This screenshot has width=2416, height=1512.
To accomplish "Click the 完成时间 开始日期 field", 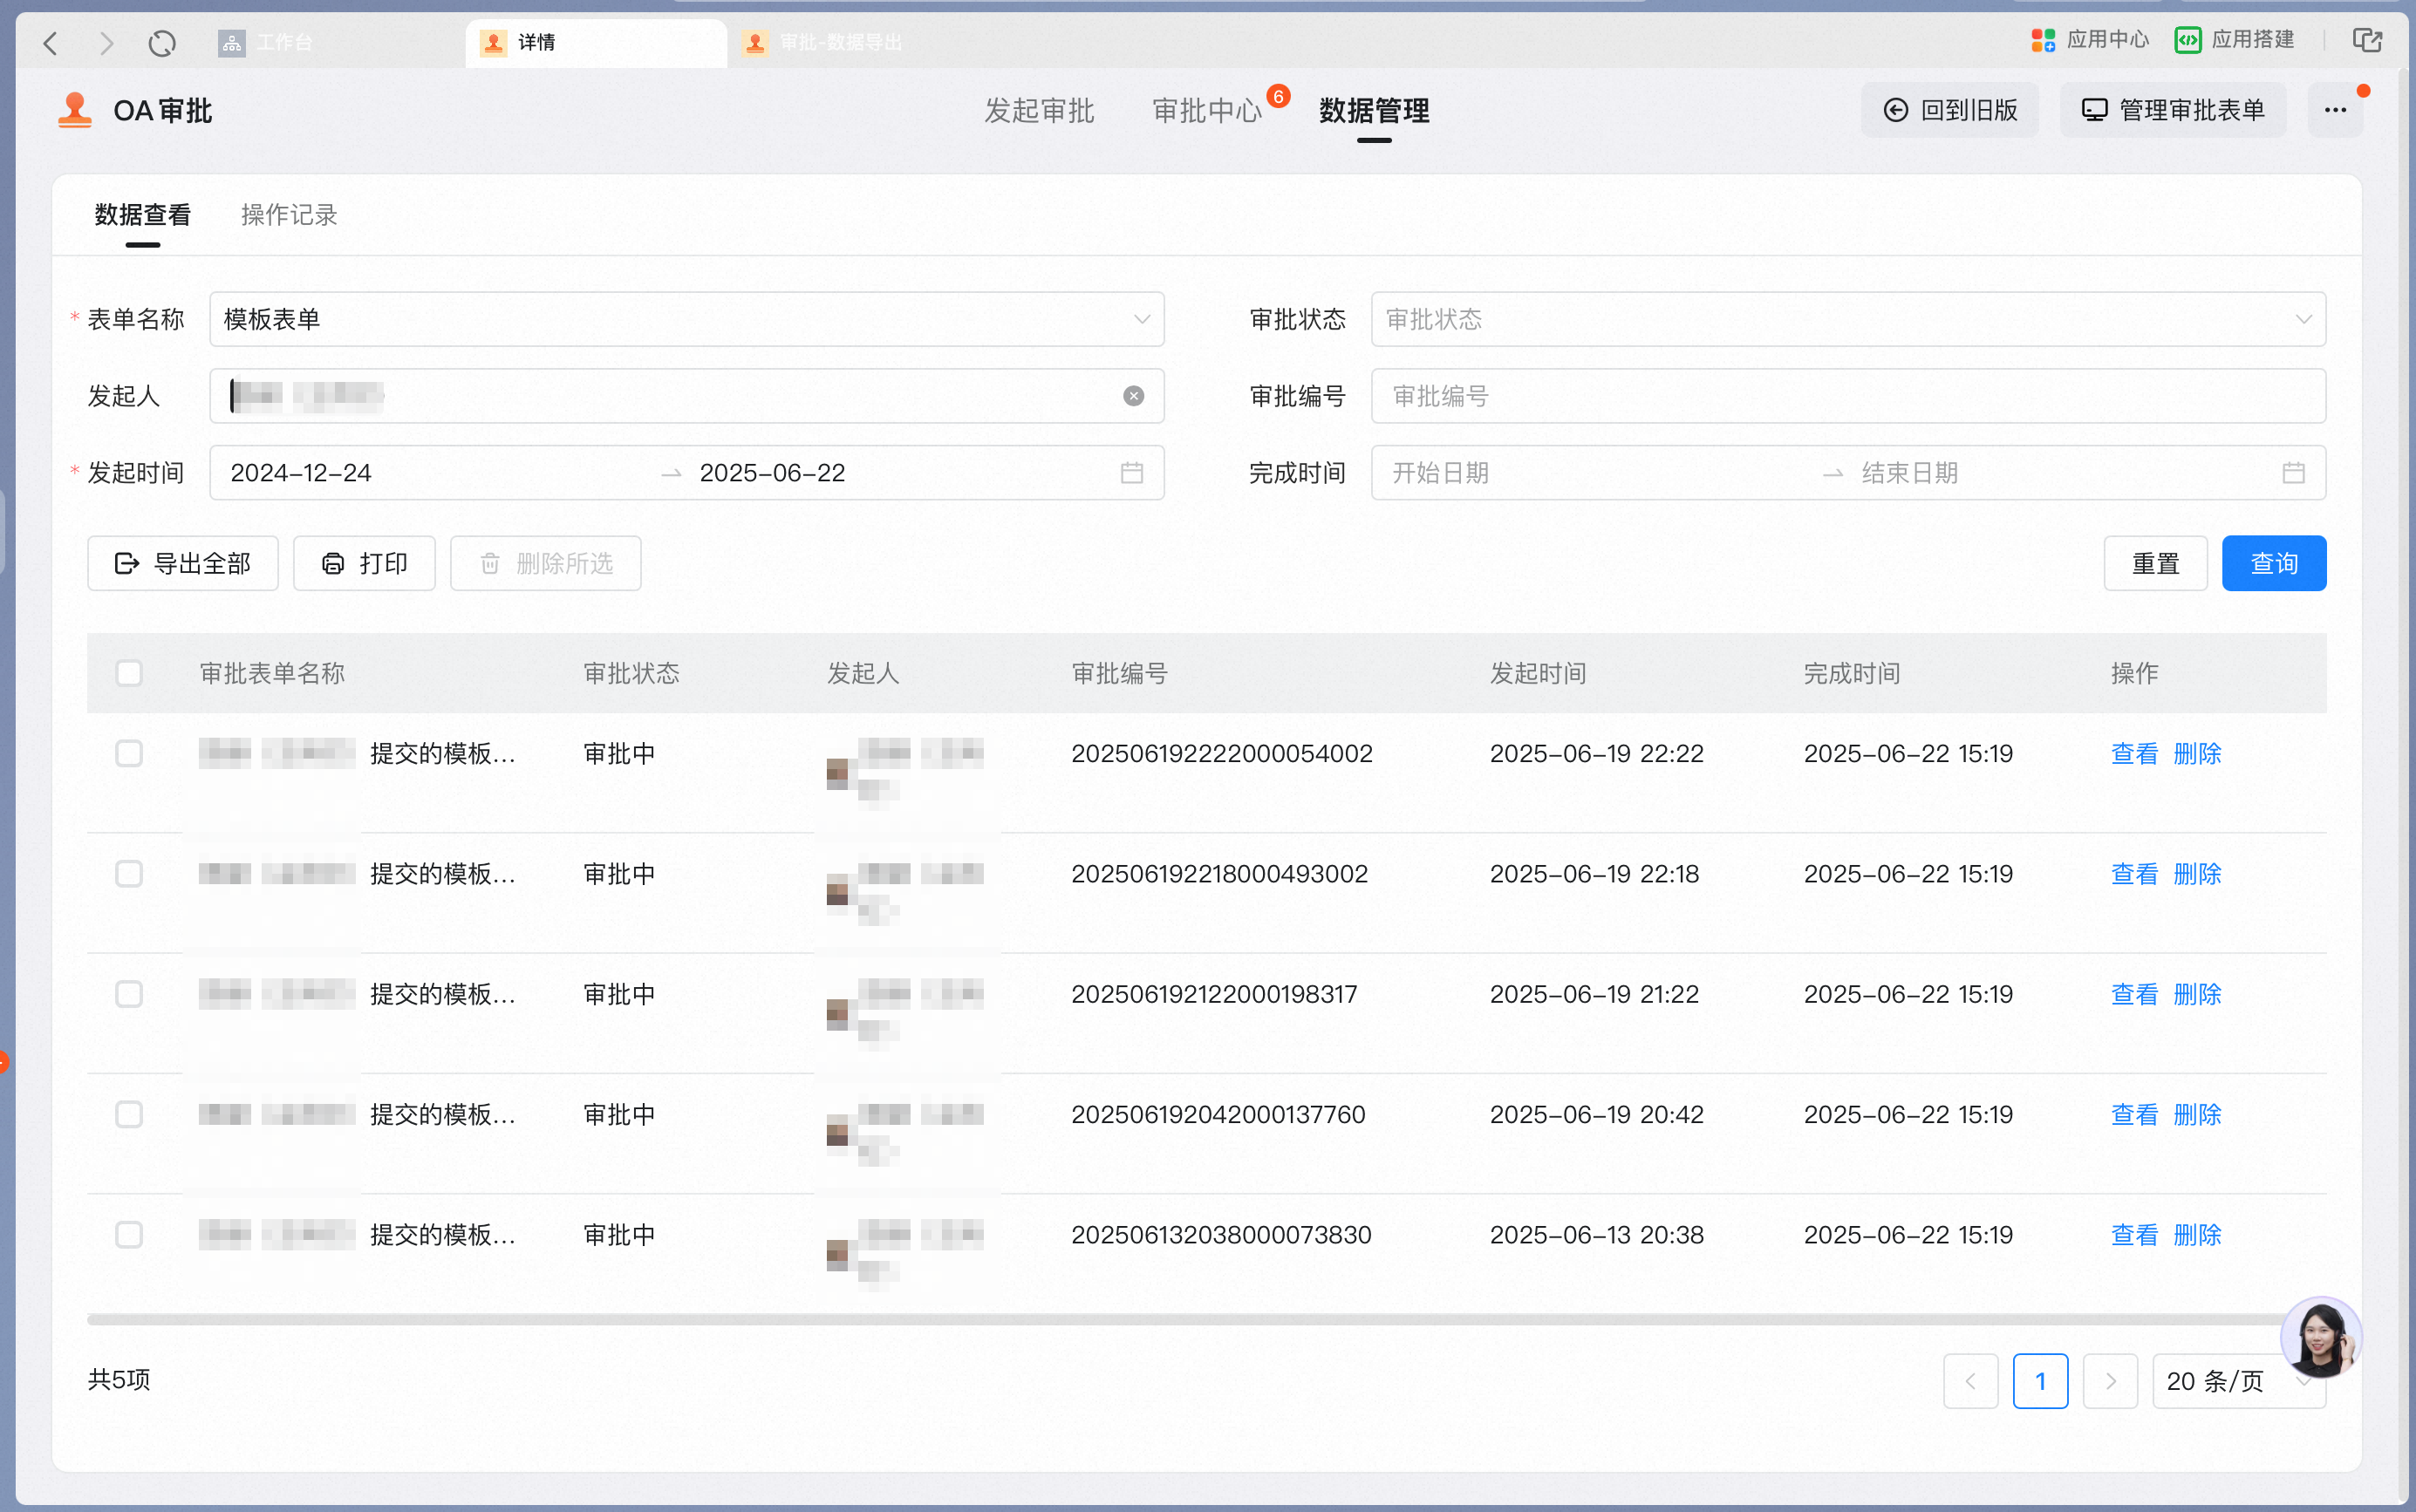I will click(x=1441, y=473).
